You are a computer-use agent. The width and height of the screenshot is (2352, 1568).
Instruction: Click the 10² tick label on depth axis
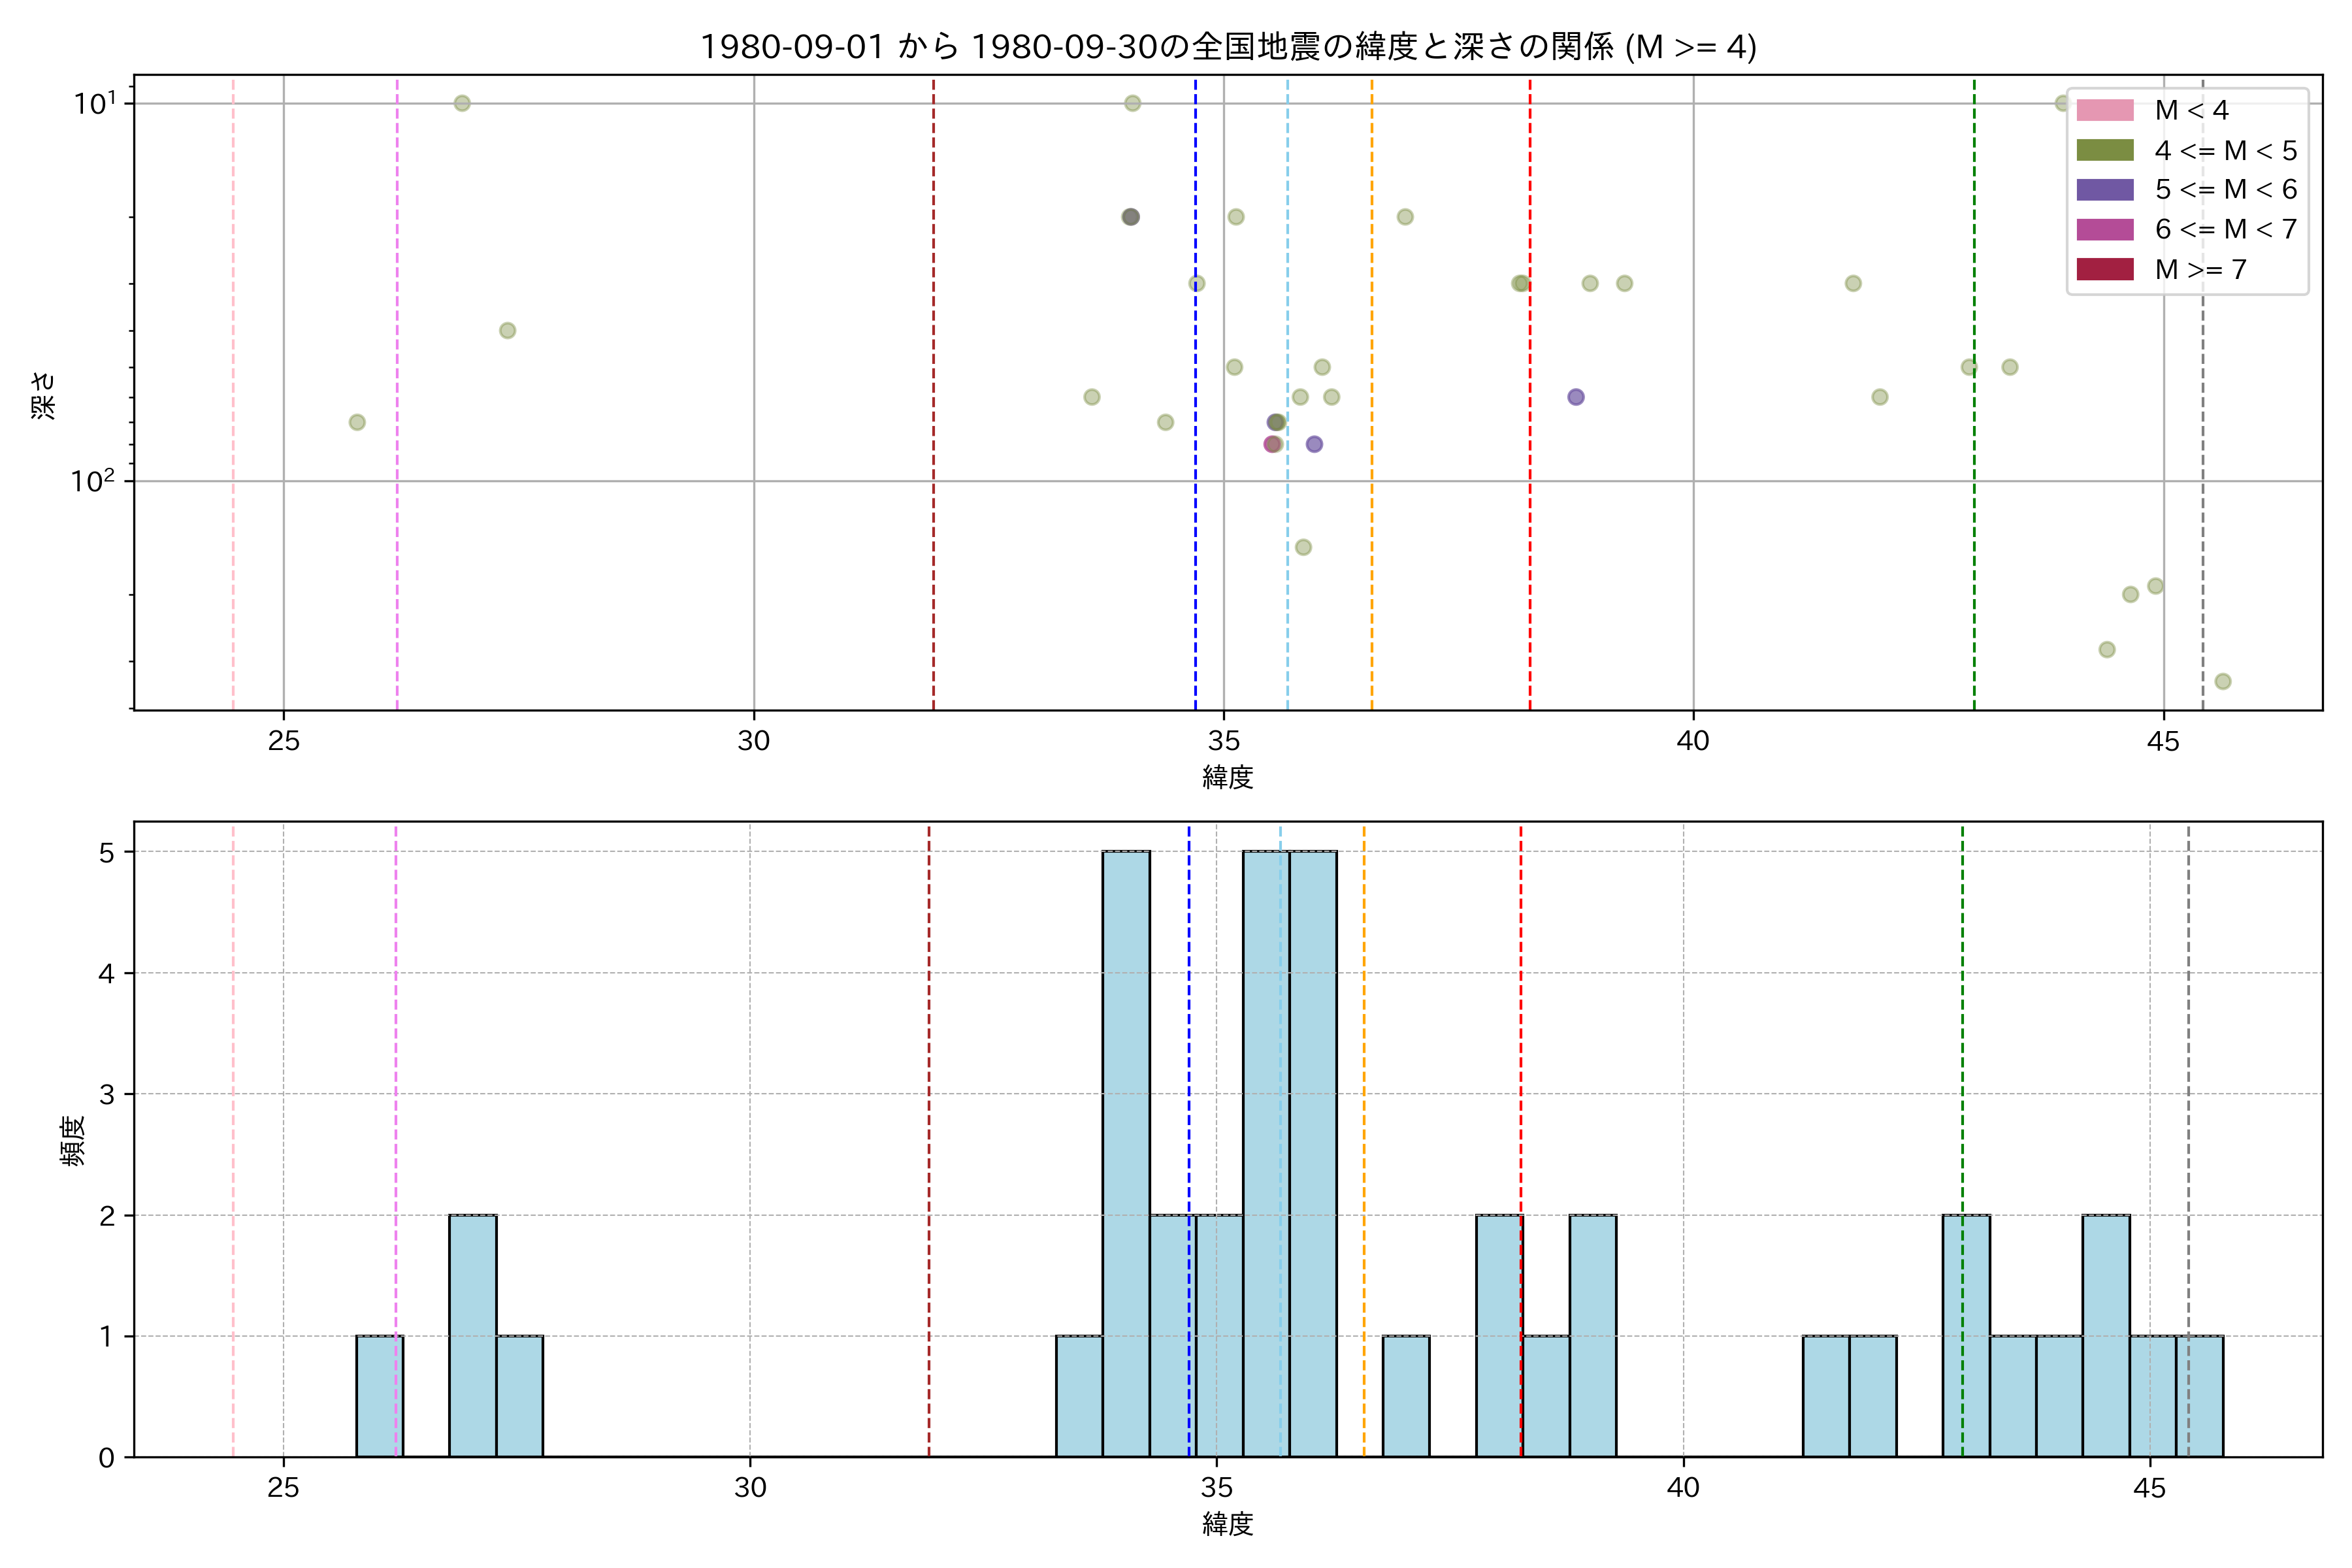(x=92, y=481)
